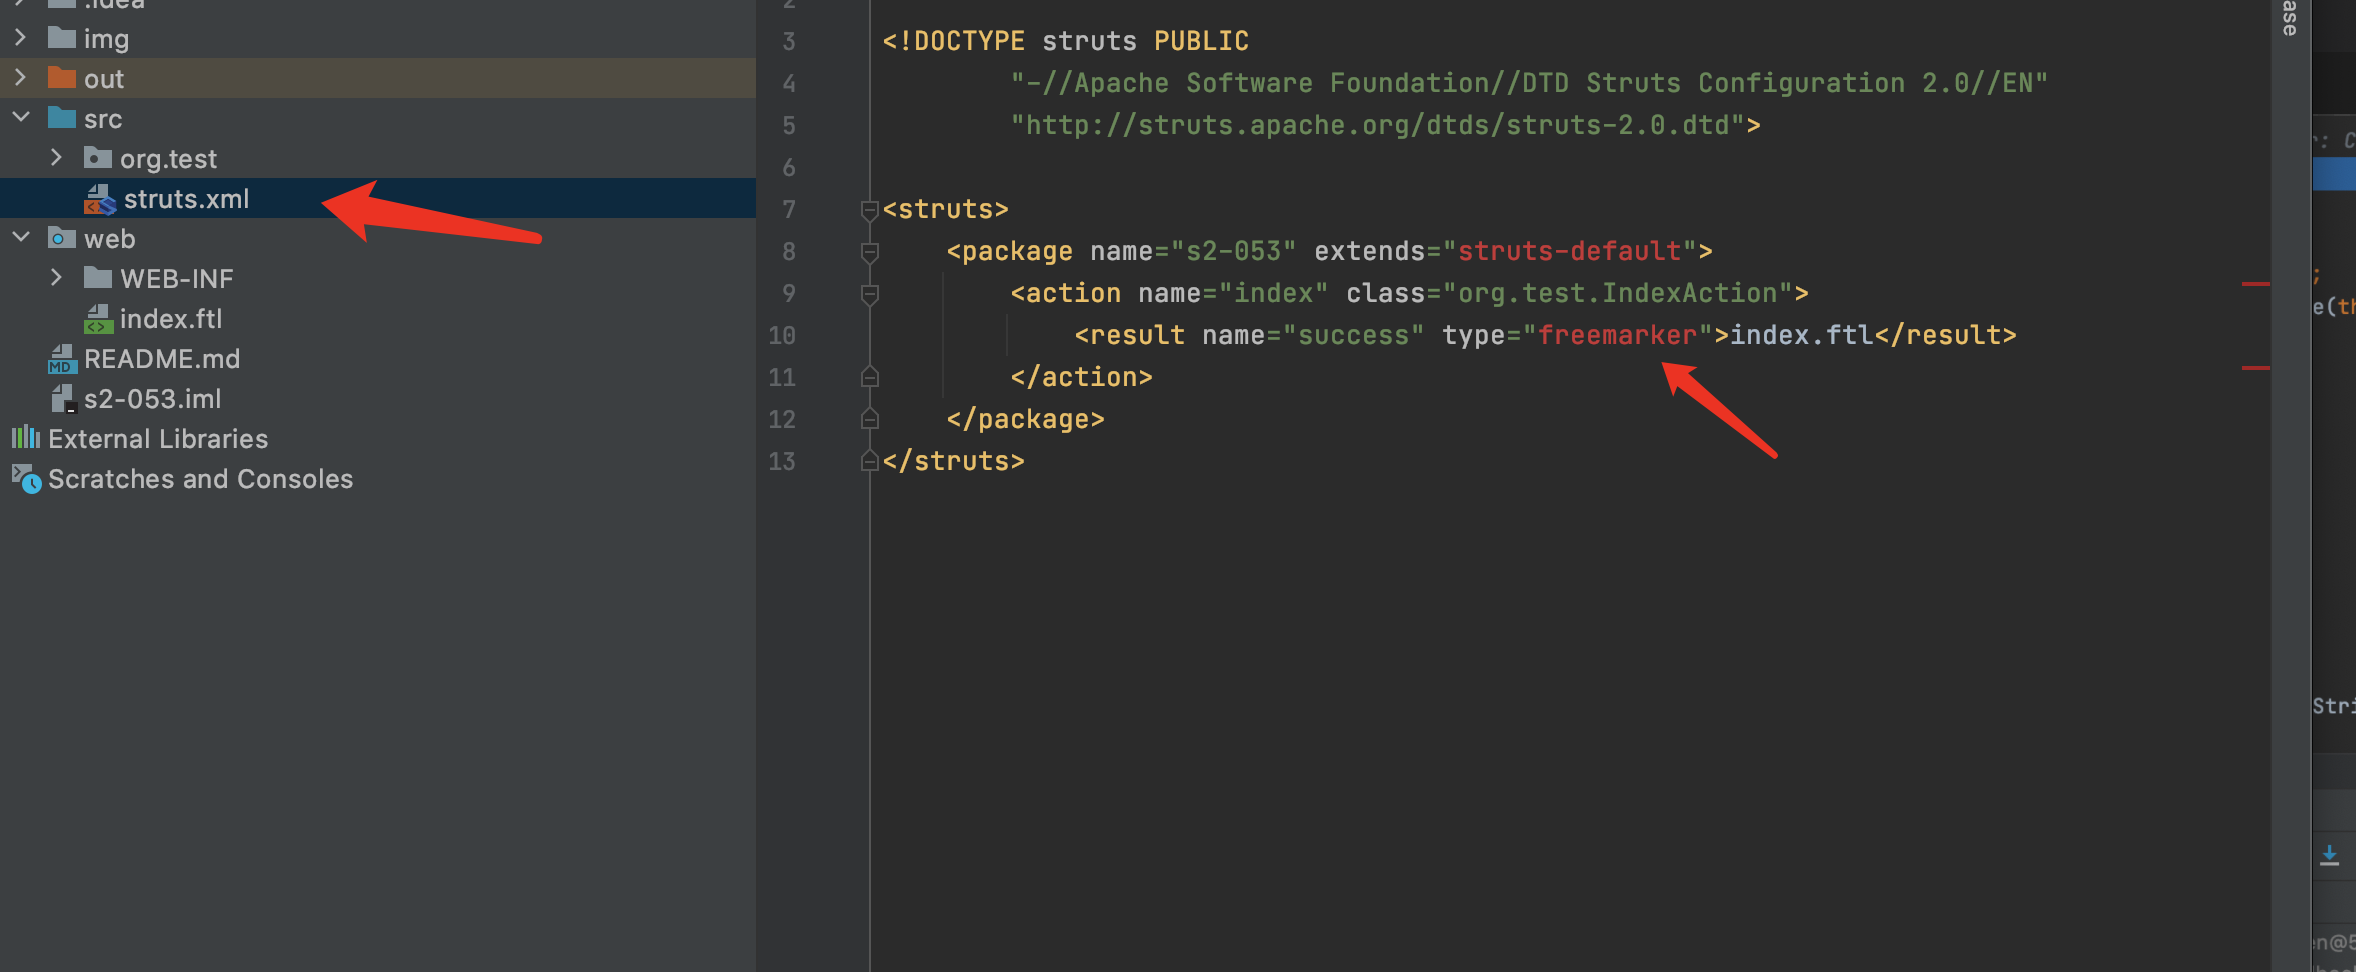Collapse the web folder chevron
2356x972 pixels.
click(x=20, y=238)
